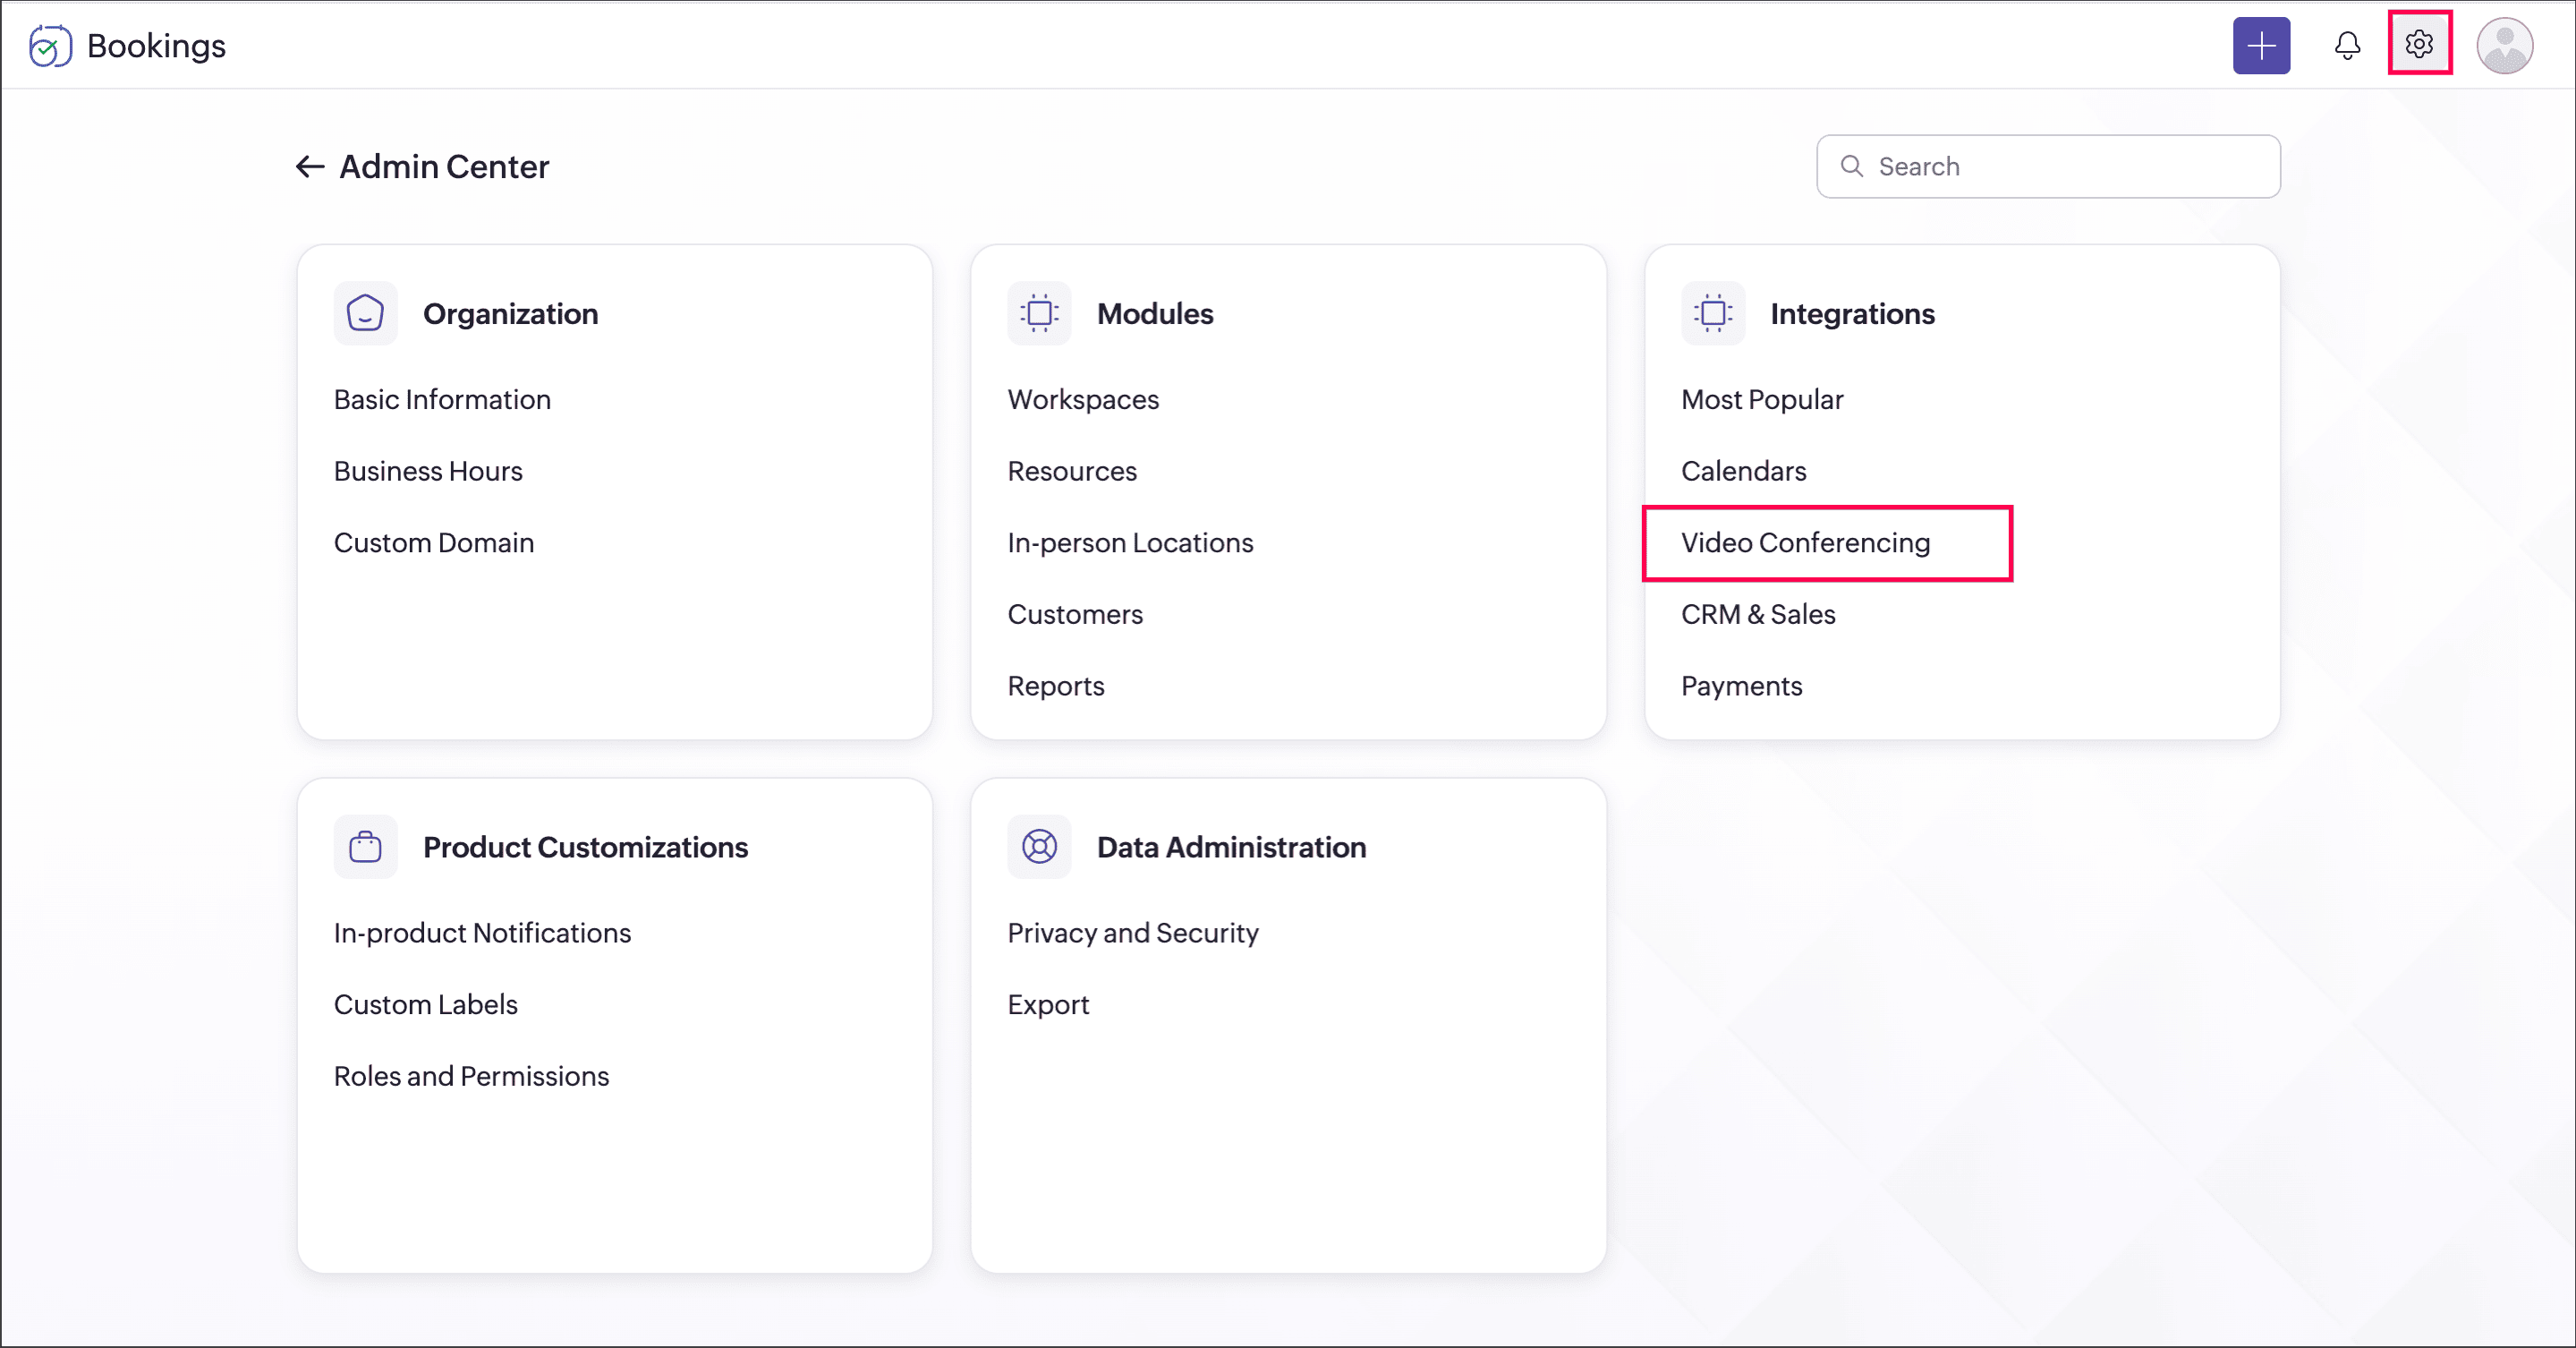Open the user profile avatar
This screenshot has height=1348, width=2576.
tap(2504, 46)
